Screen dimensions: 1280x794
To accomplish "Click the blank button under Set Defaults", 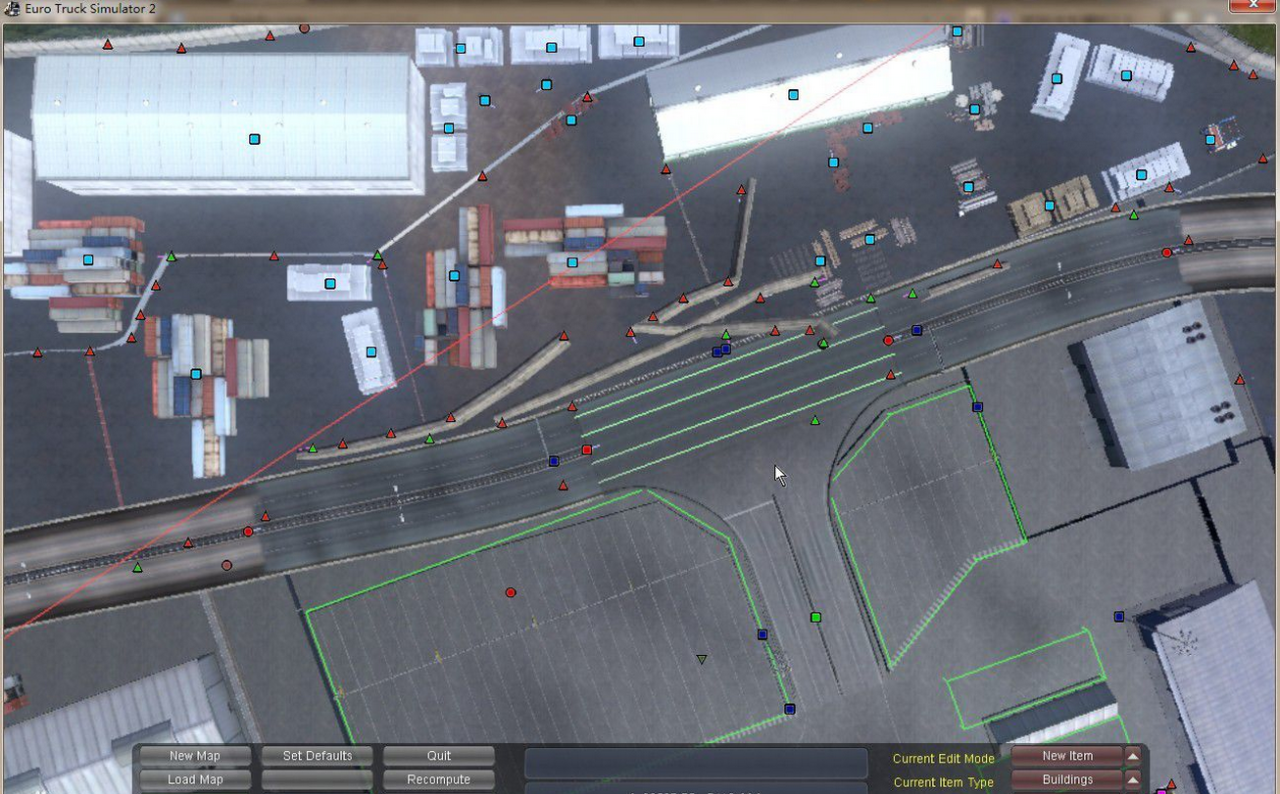I will (x=317, y=779).
